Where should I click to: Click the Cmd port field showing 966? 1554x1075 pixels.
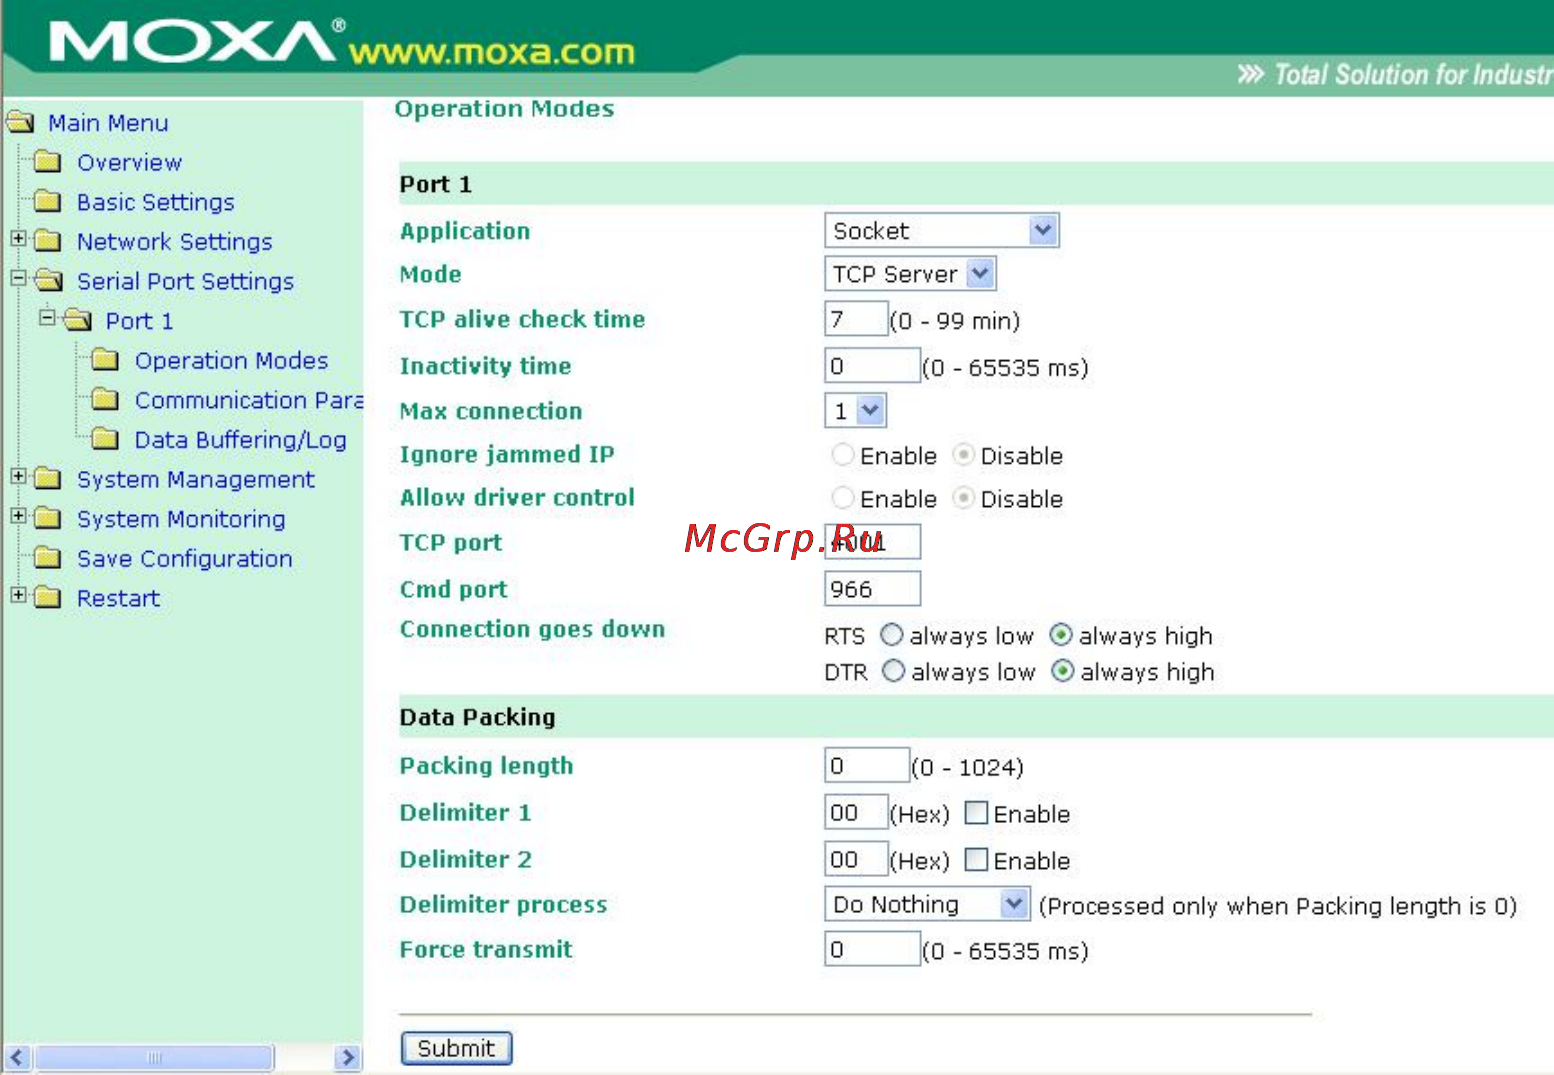click(872, 588)
